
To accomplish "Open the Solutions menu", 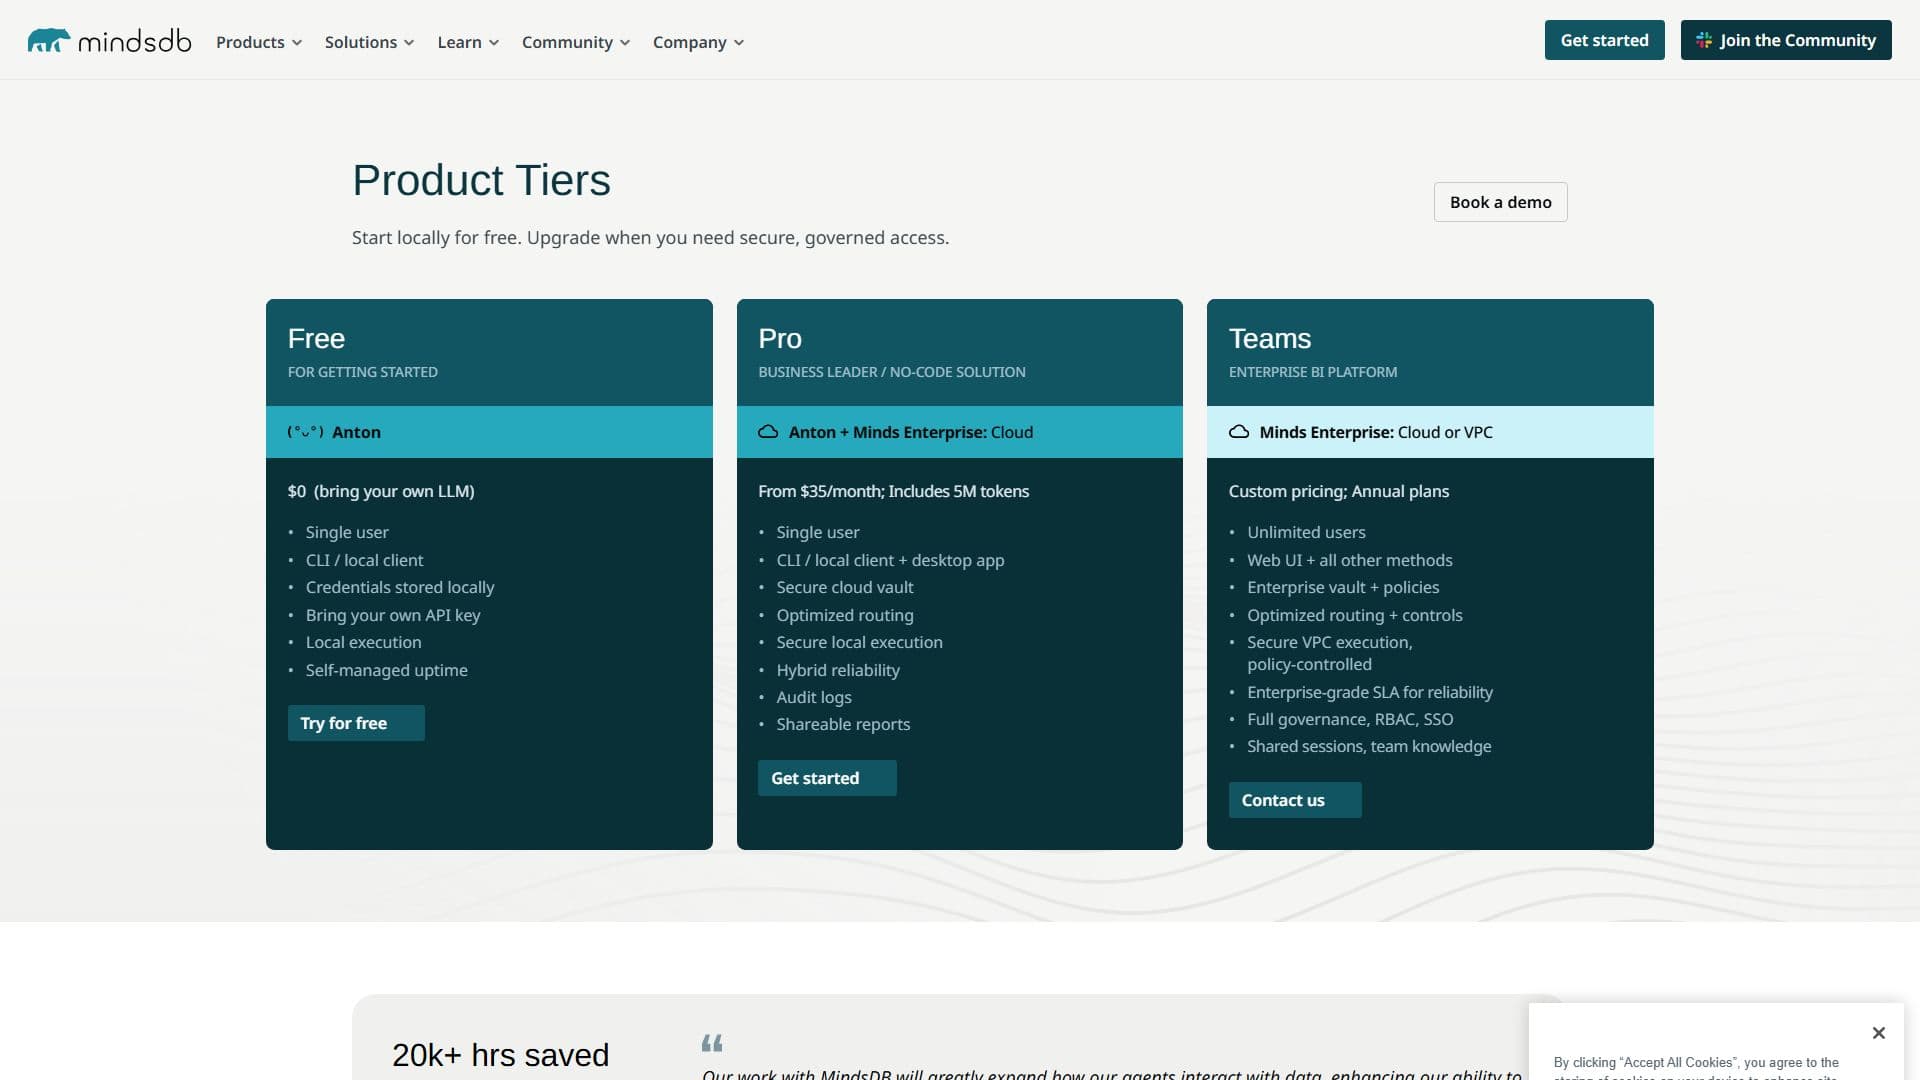I will [x=369, y=42].
